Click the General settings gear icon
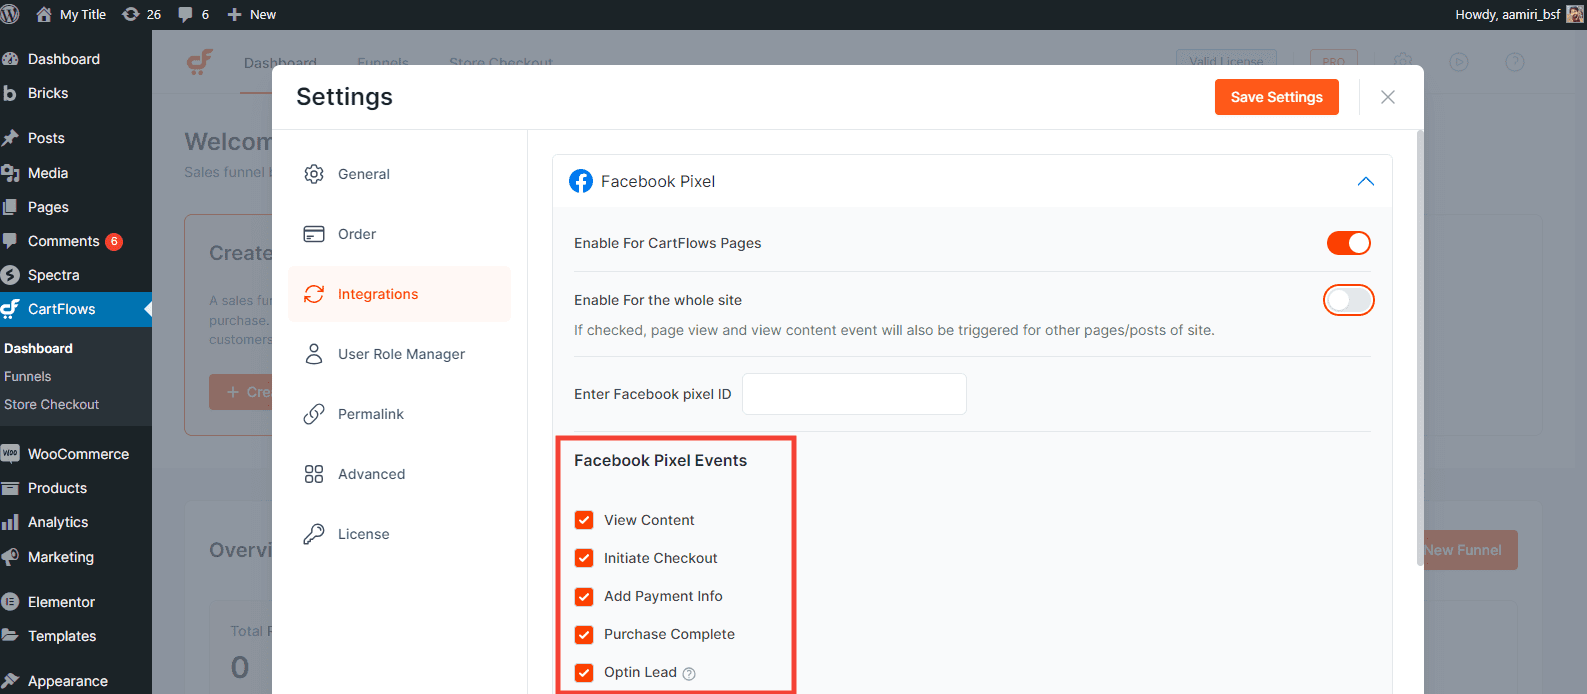 [314, 174]
